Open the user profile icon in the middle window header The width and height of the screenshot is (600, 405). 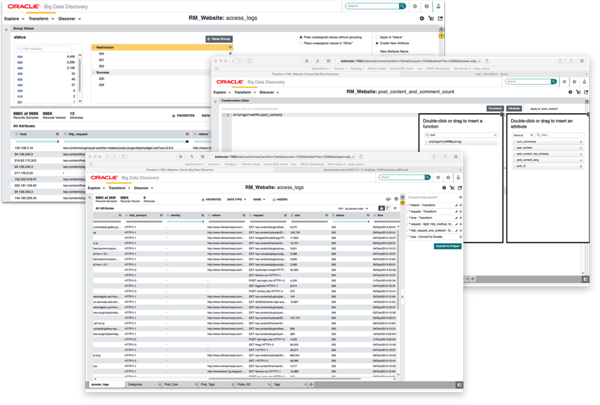[x=584, y=82]
